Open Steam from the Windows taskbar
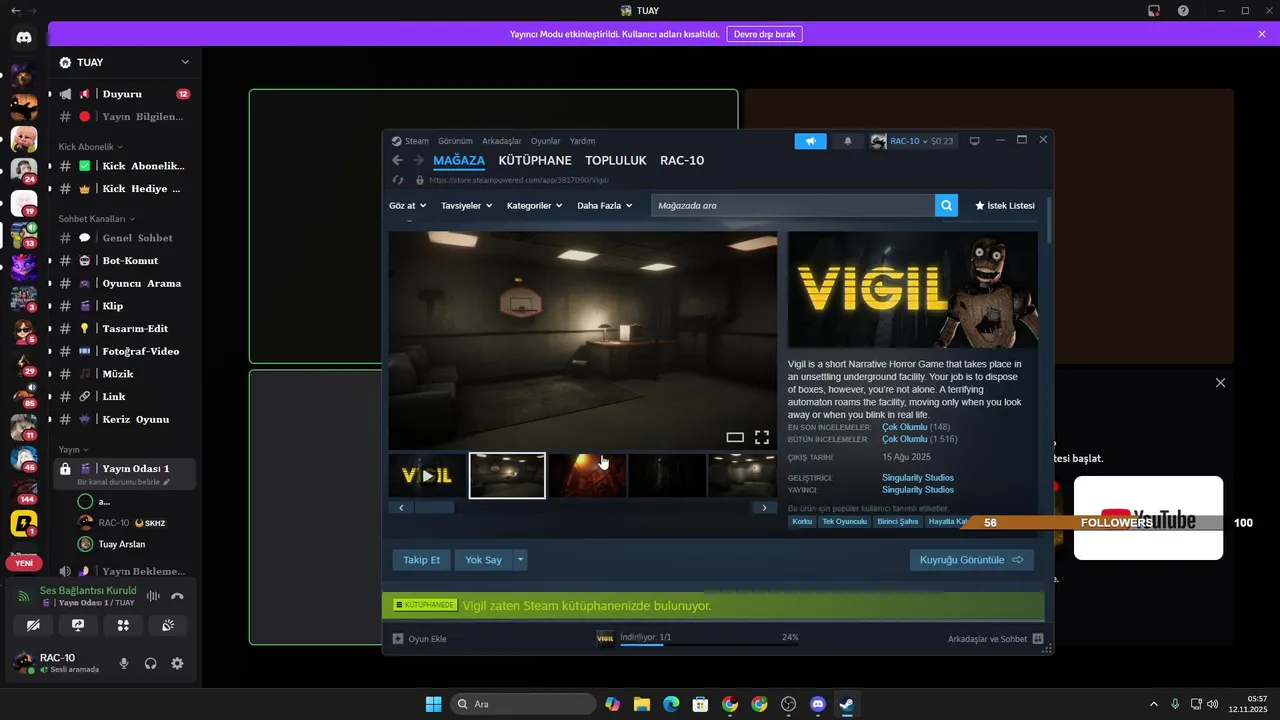Viewport: 1280px width, 720px height. pyautogui.click(x=847, y=704)
